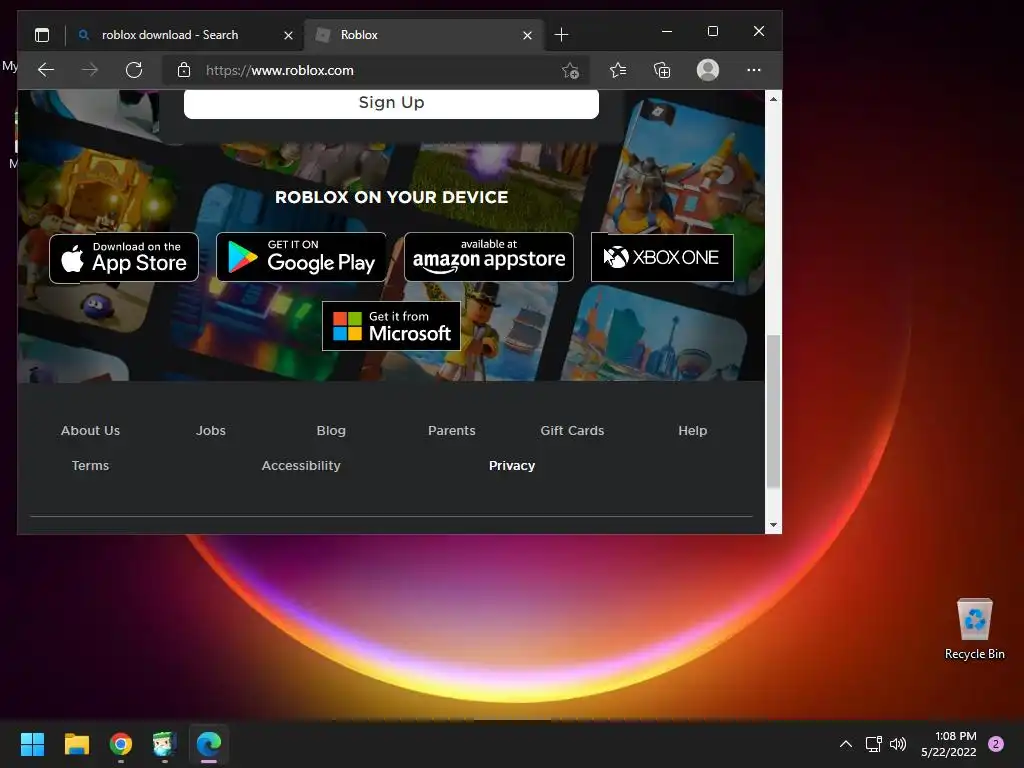Open the Edge Settings and more menu
The height and width of the screenshot is (768, 1024).
pyautogui.click(x=754, y=70)
